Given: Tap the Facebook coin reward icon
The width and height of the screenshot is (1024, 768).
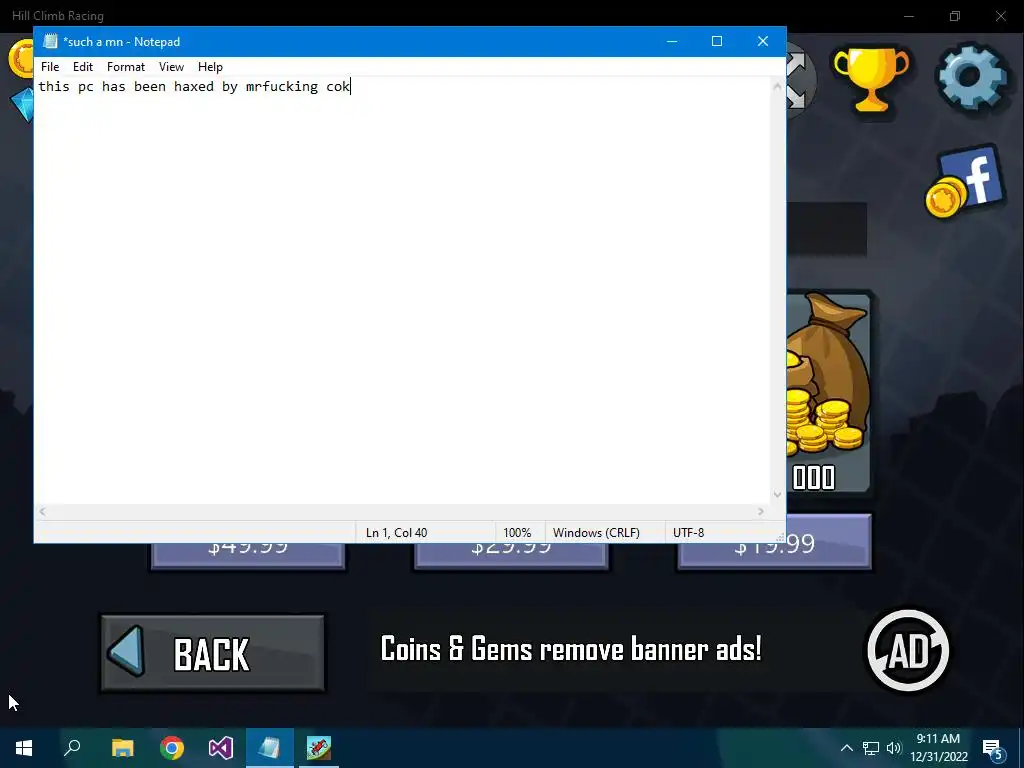Looking at the screenshot, I should coord(965,182).
